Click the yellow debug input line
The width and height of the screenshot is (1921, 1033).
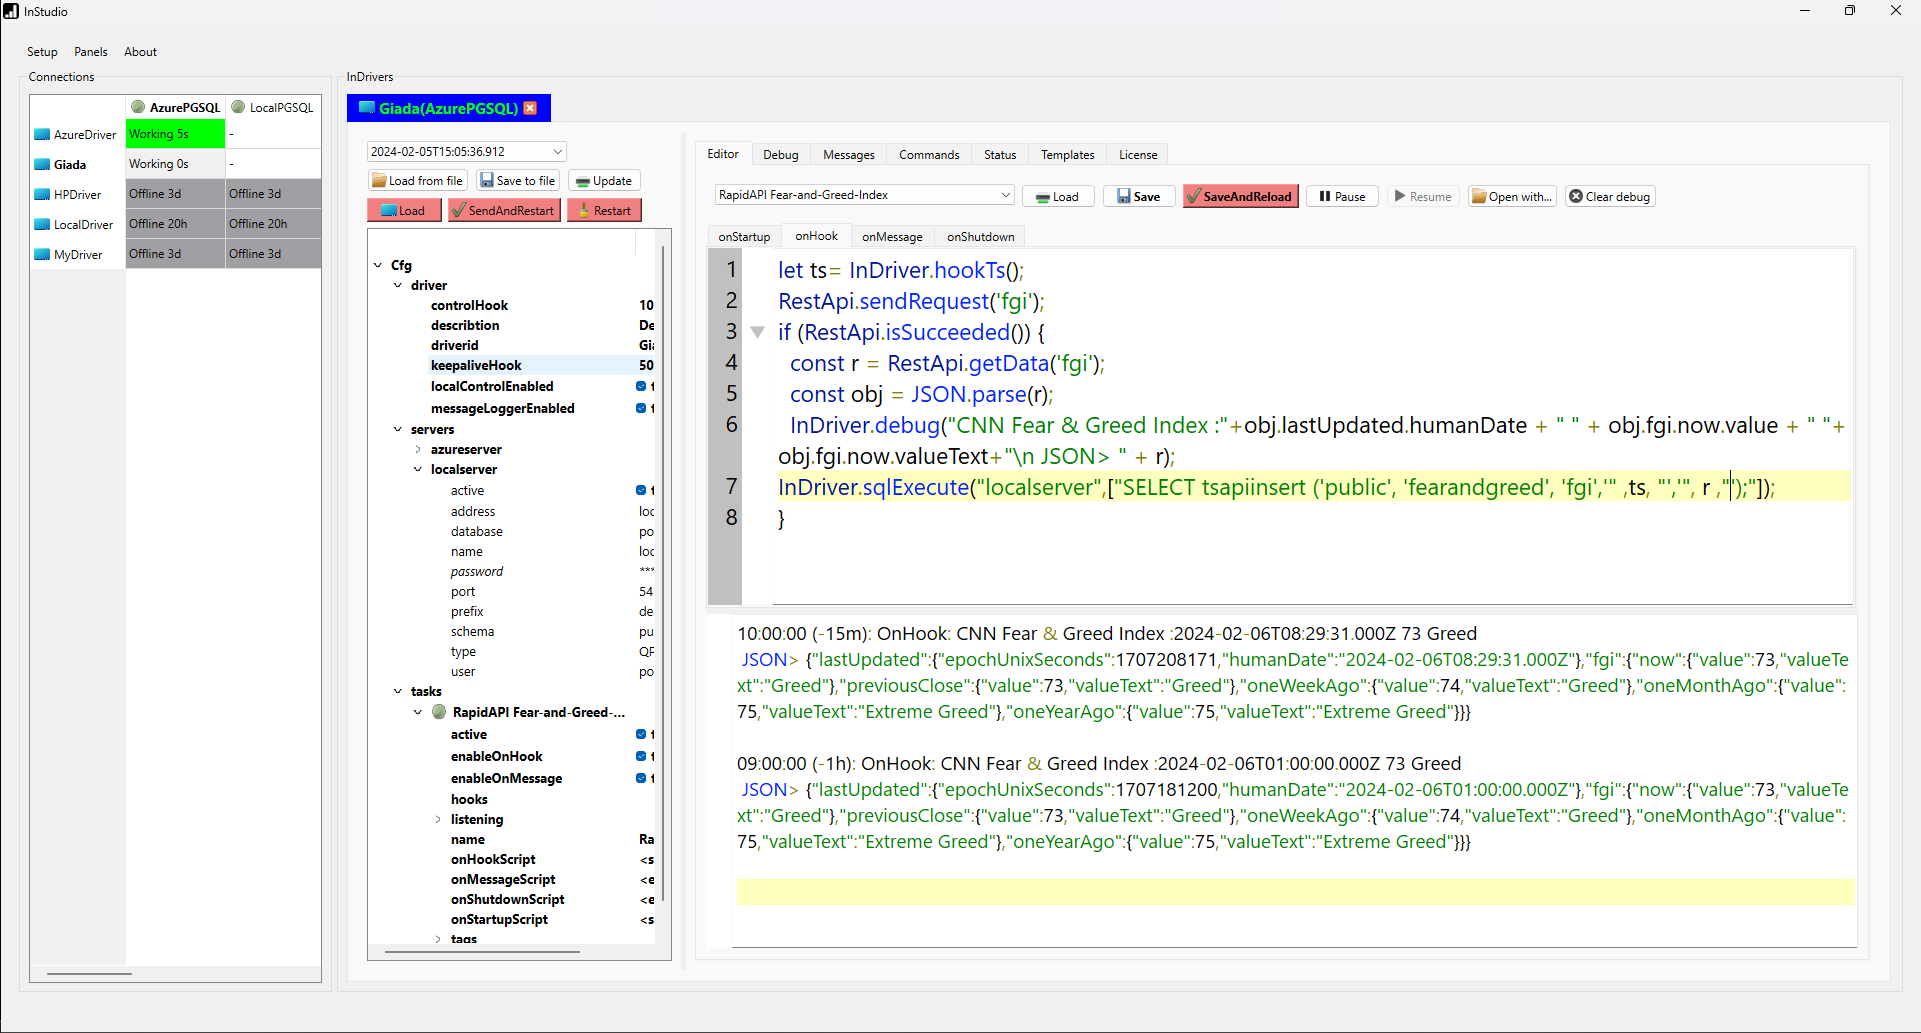tap(1296, 892)
